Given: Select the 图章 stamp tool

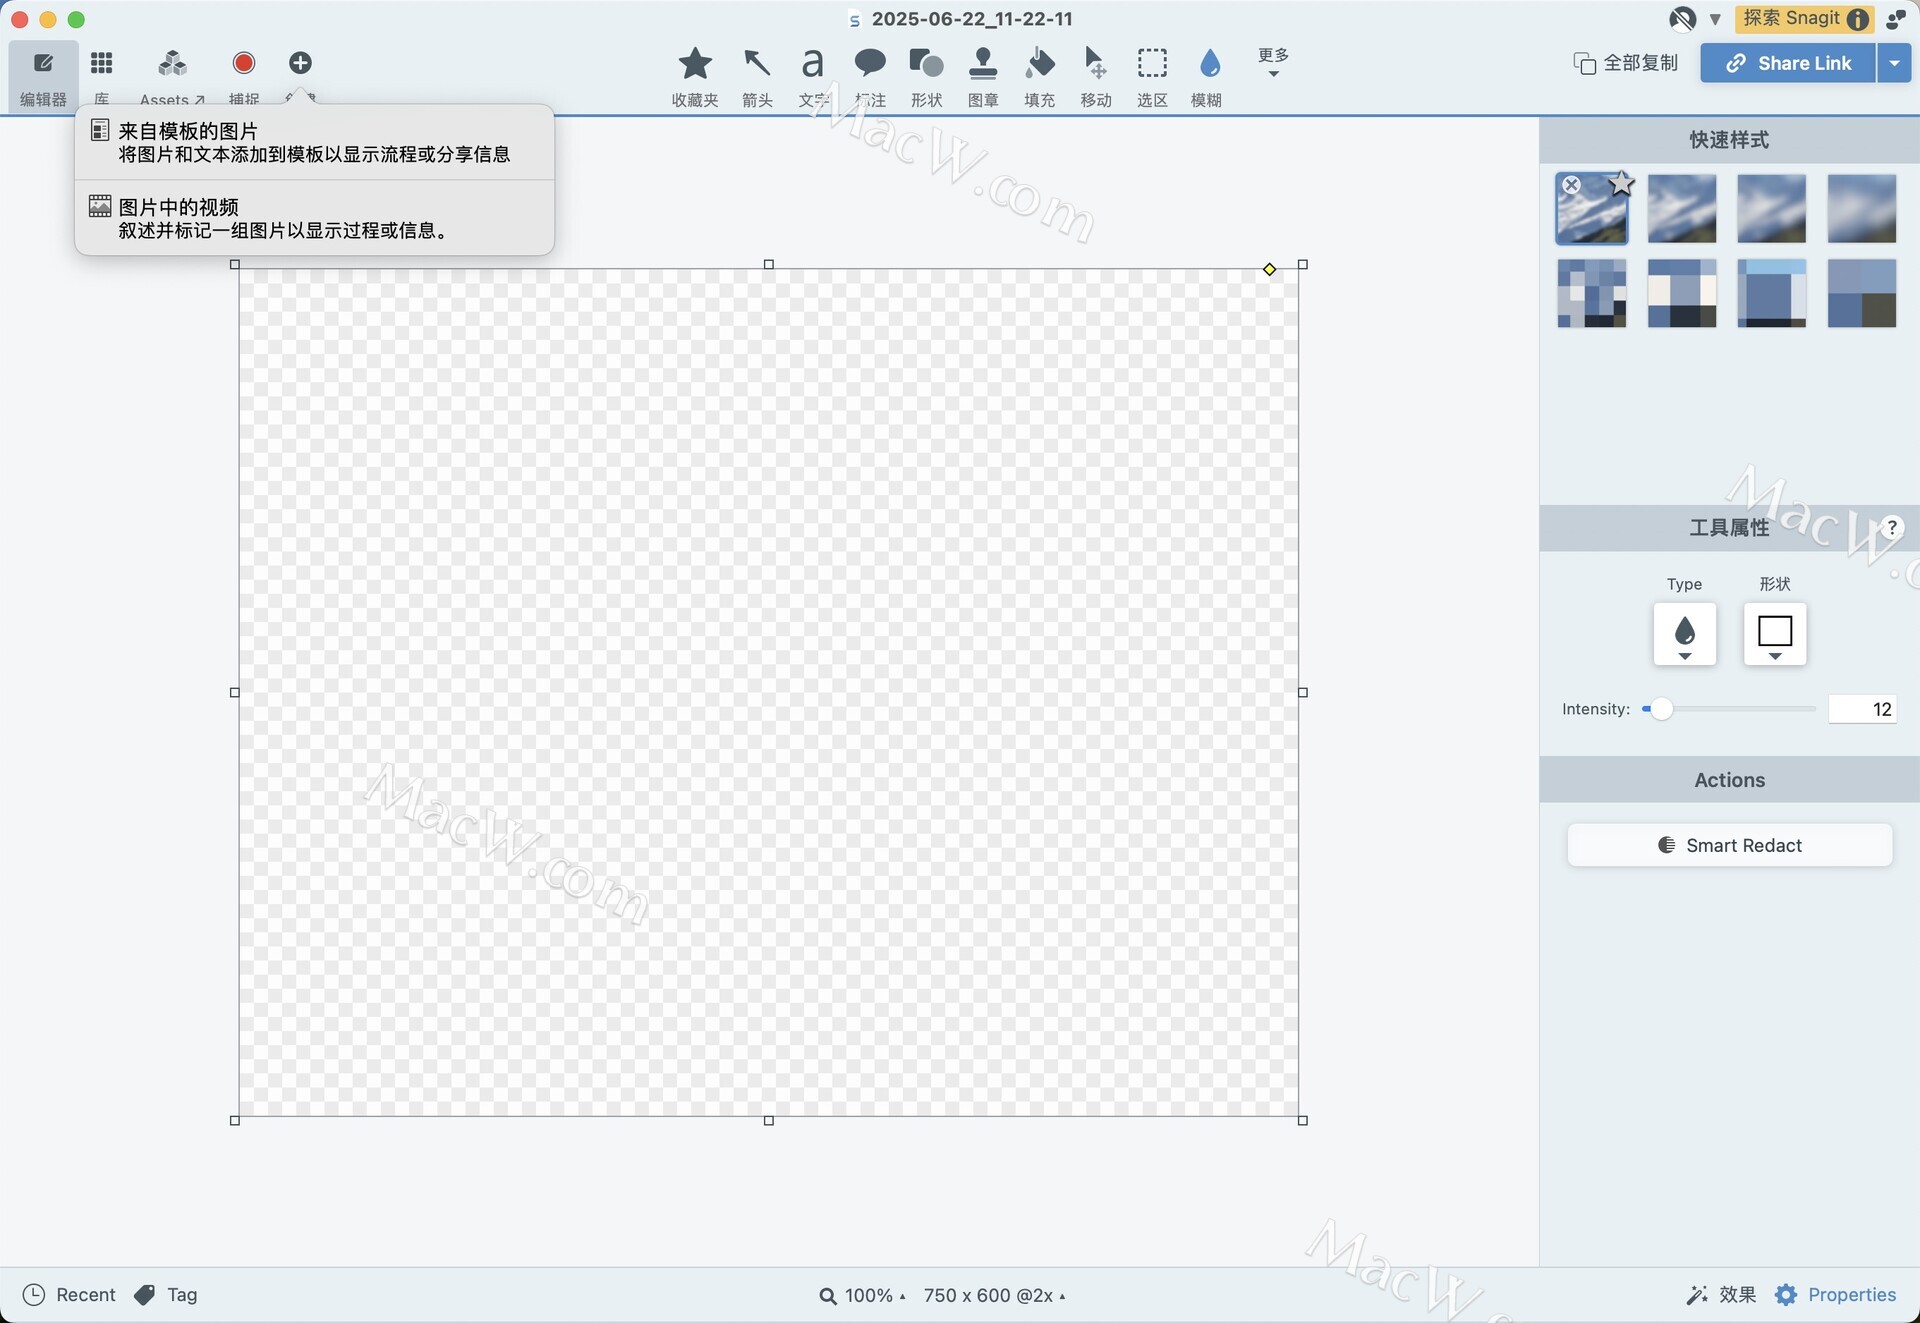Looking at the screenshot, I should [x=983, y=77].
